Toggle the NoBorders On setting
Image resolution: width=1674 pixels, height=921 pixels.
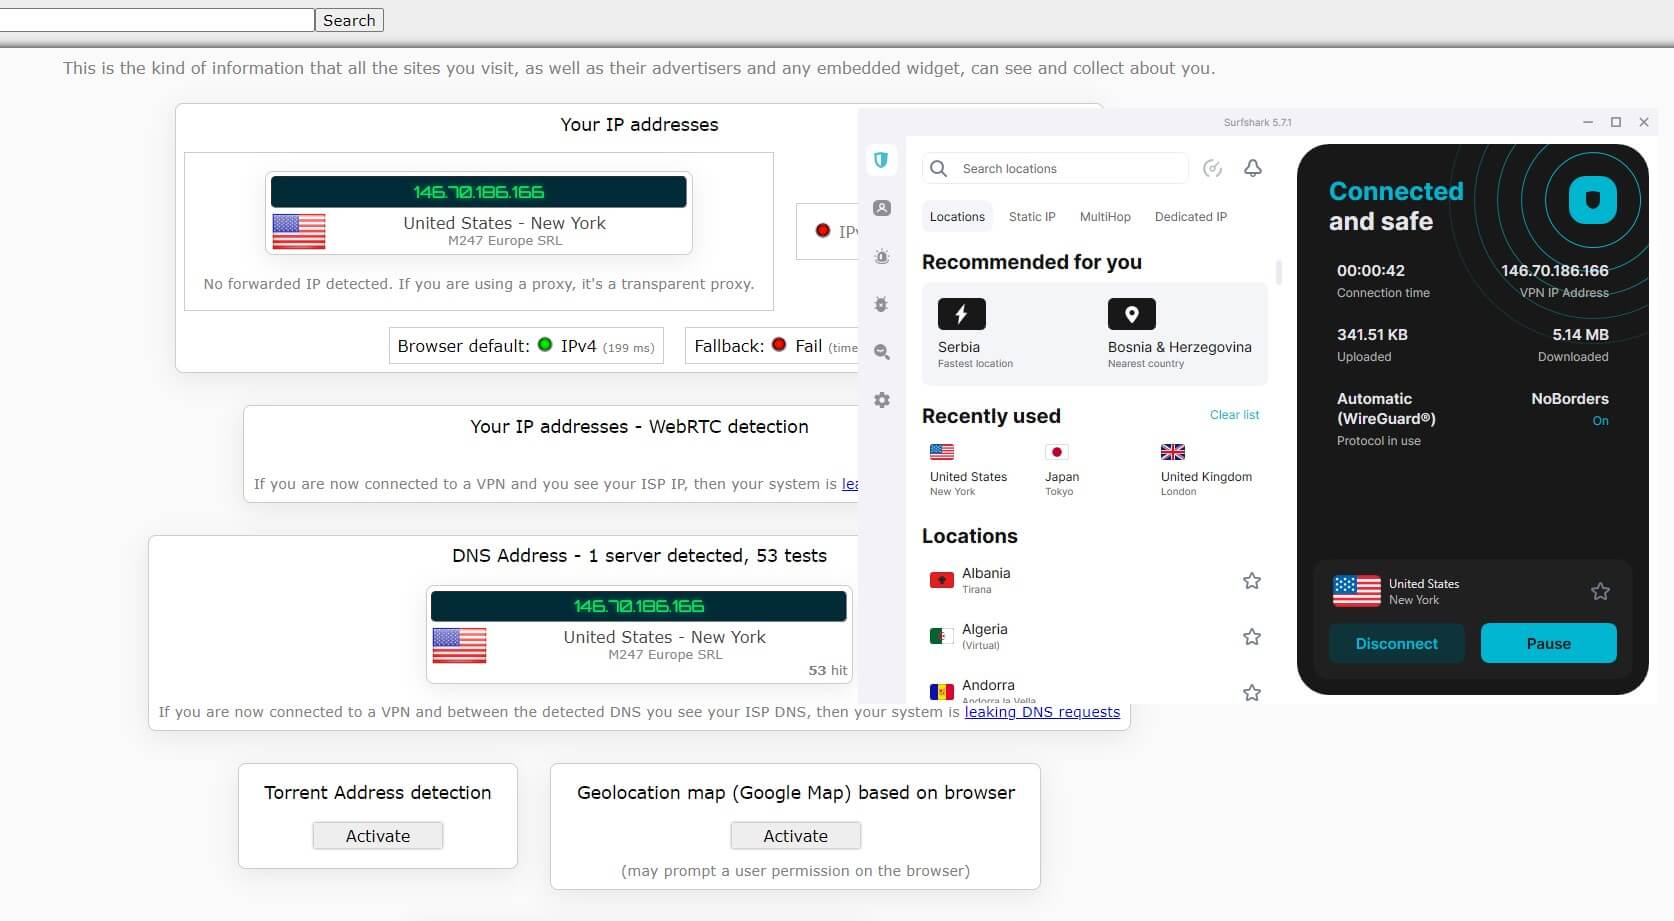click(x=1600, y=421)
